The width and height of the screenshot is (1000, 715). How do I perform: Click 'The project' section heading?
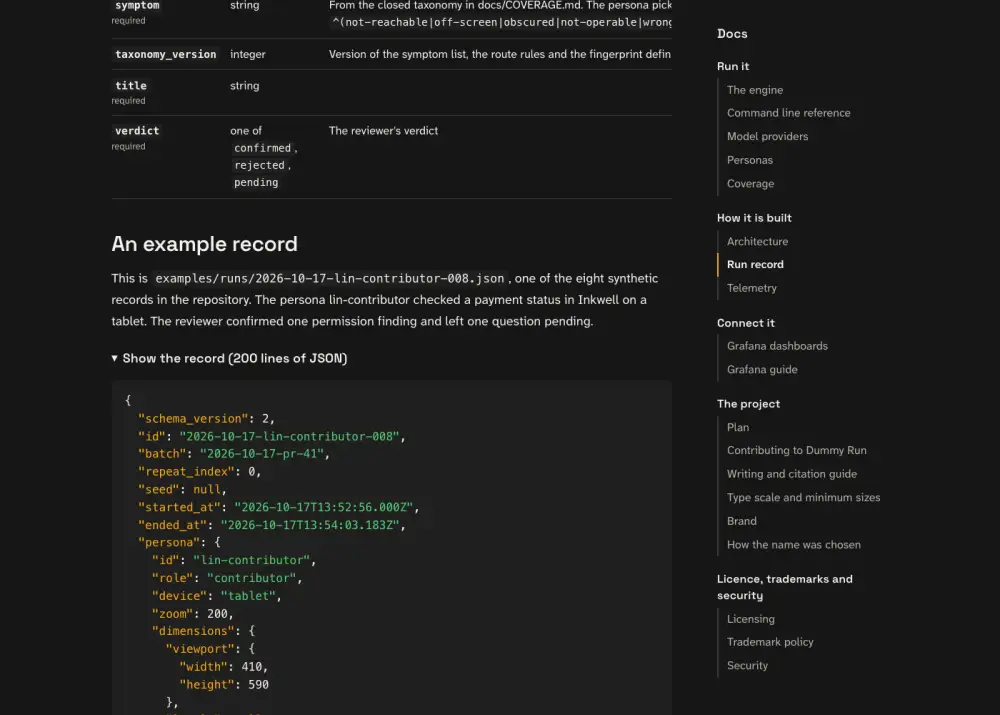pos(748,404)
